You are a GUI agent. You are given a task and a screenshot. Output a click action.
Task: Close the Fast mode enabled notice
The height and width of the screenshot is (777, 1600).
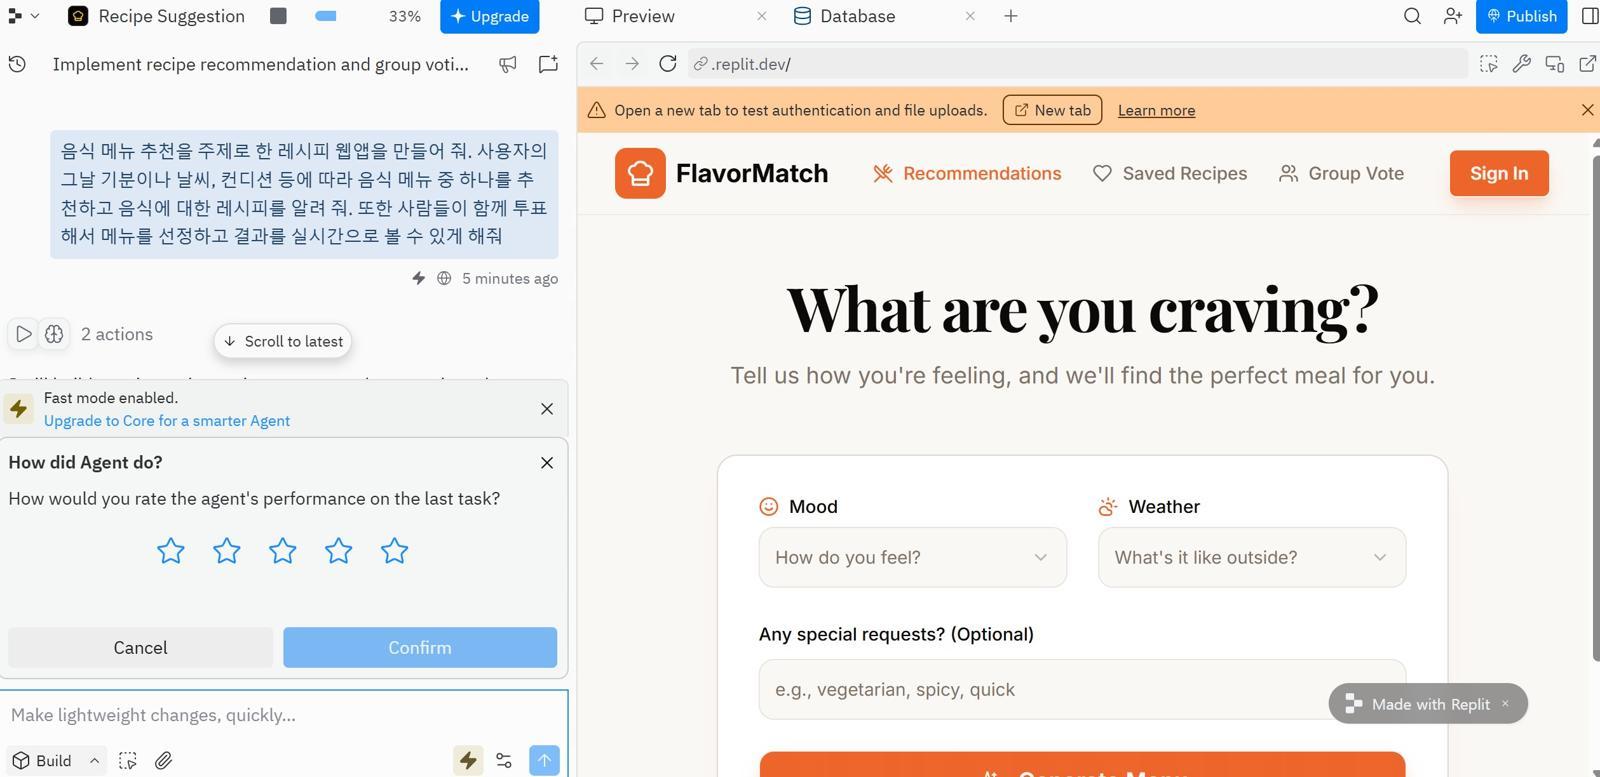click(x=547, y=409)
